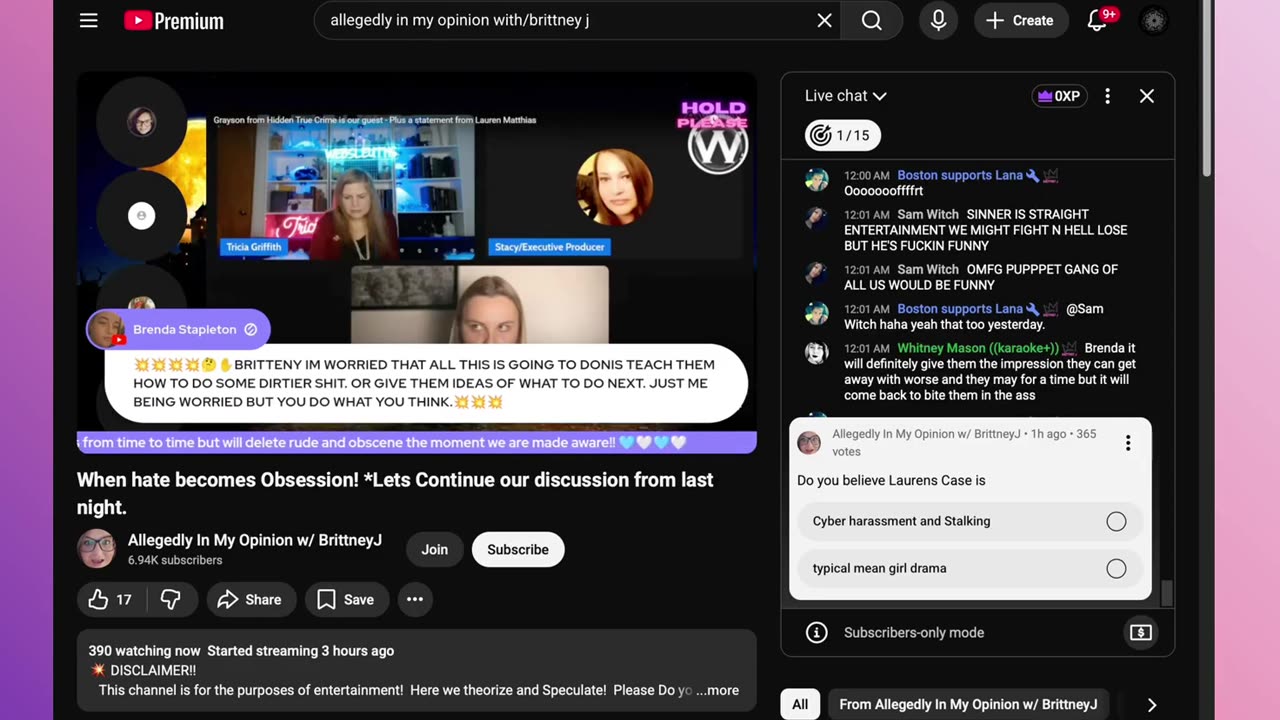The width and height of the screenshot is (1280, 720).
Task: Click Whitney Mason chat author name
Action: [x=978, y=348]
